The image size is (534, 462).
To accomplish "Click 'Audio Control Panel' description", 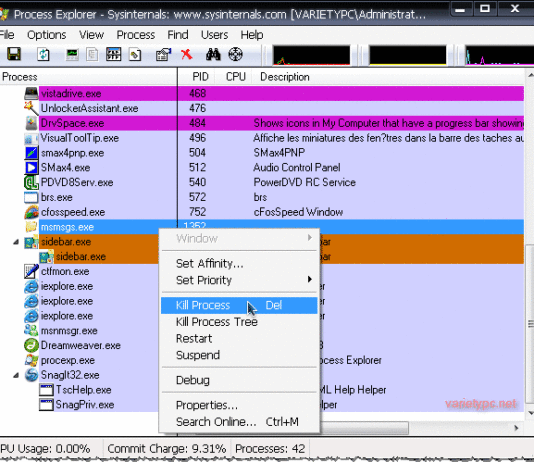I will coord(297,168).
